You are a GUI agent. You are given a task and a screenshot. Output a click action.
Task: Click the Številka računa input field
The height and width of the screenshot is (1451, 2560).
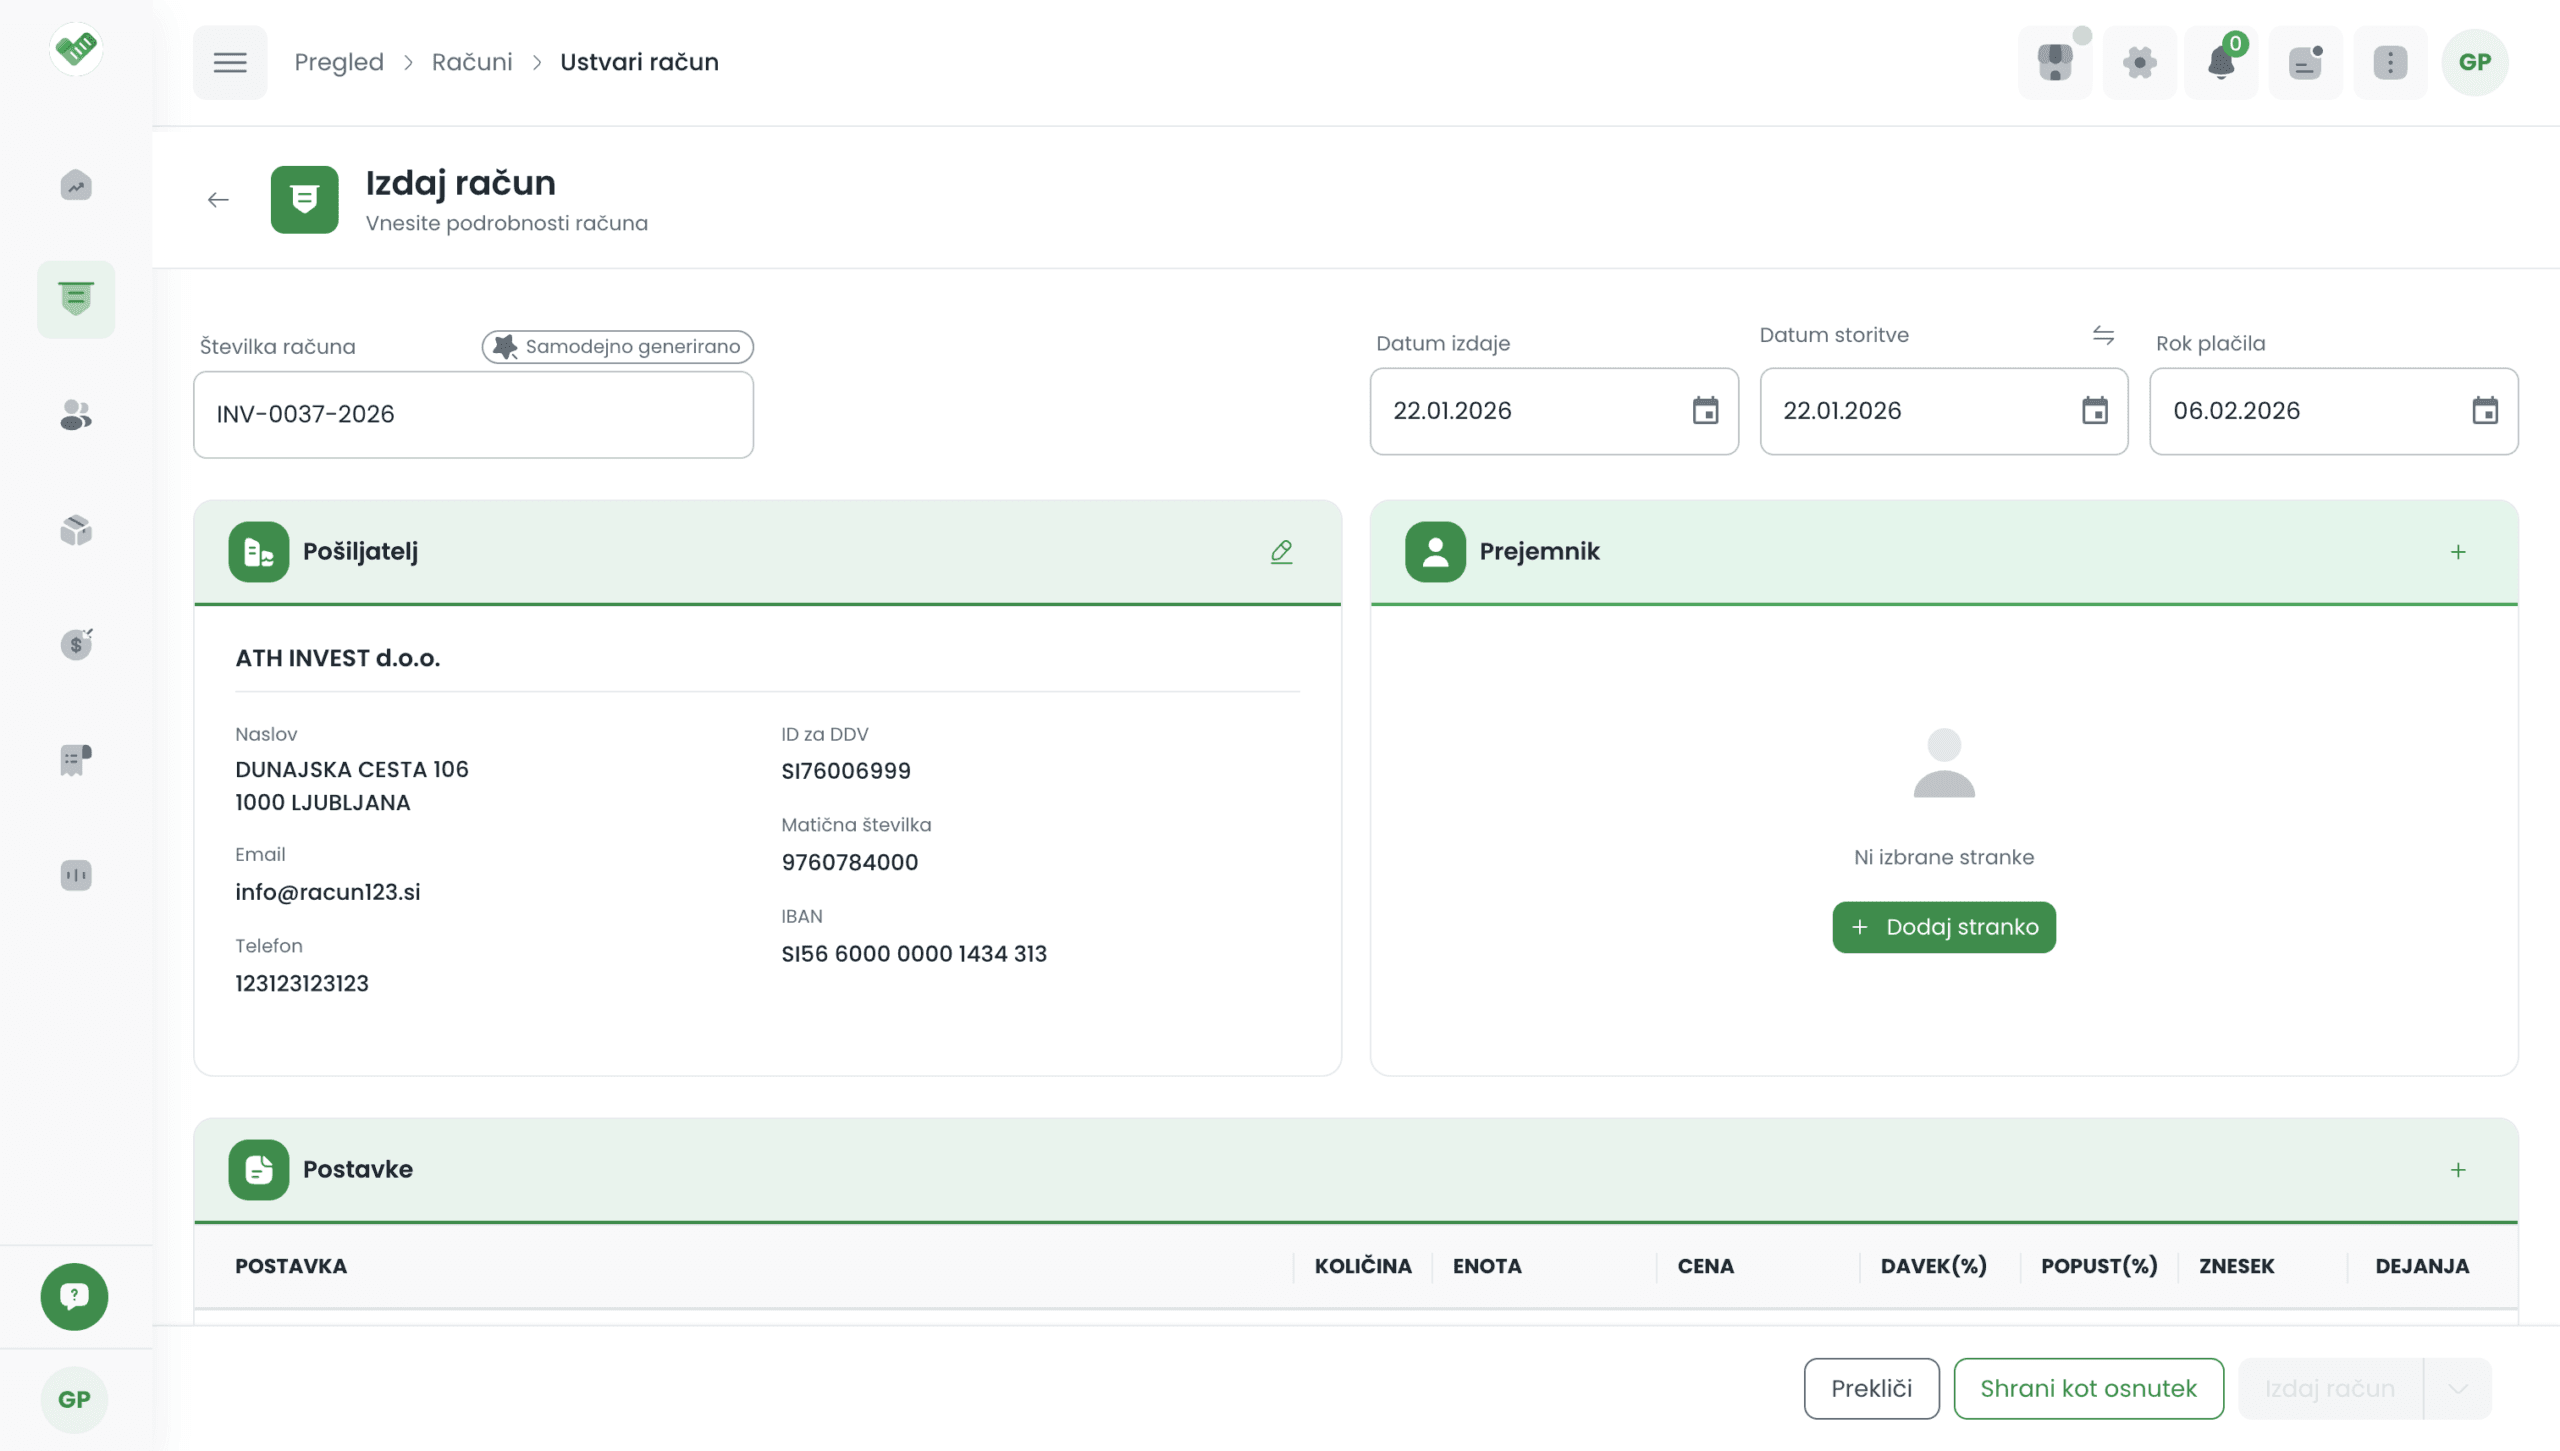coord(473,414)
